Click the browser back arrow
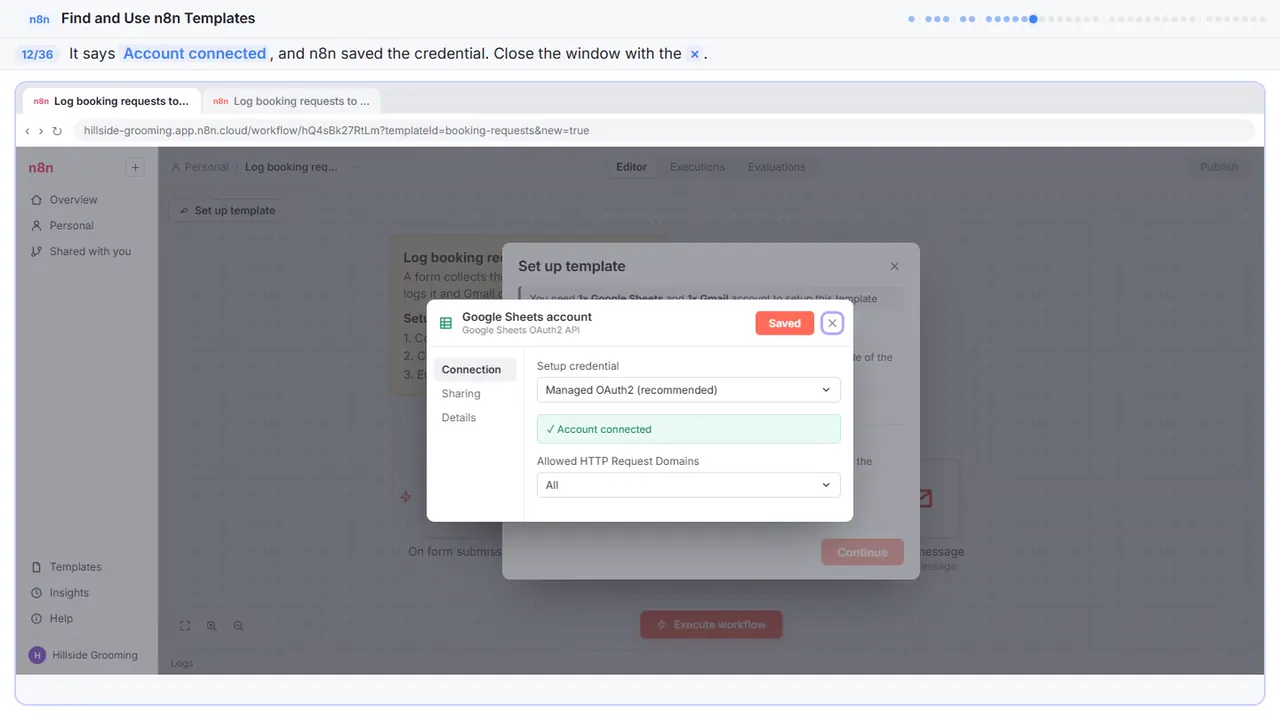 point(28,131)
